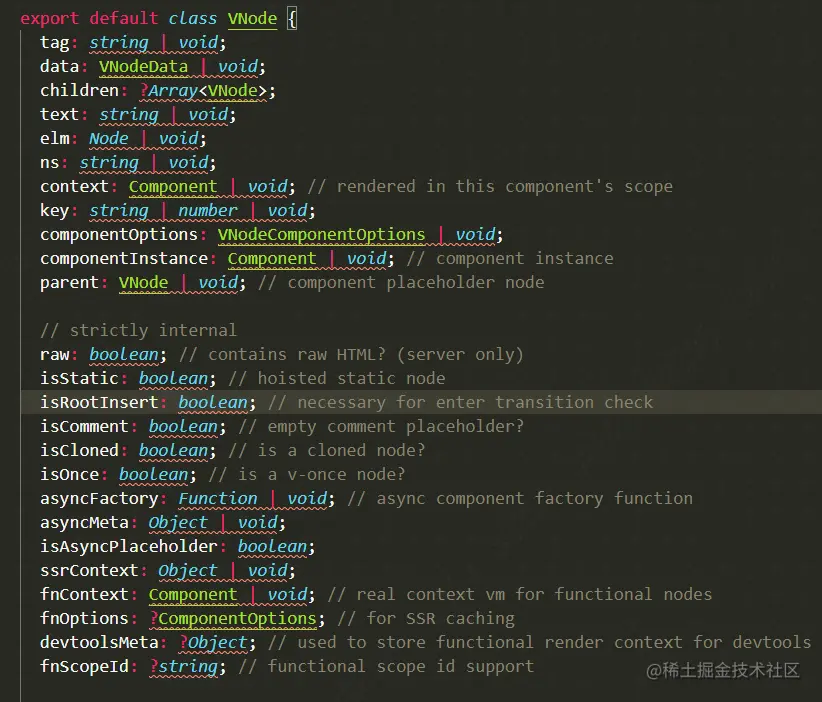The width and height of the screenshot is (822, 702).
Task: Click the 'ssrContext' property name
Action: [x=89, y=570]
